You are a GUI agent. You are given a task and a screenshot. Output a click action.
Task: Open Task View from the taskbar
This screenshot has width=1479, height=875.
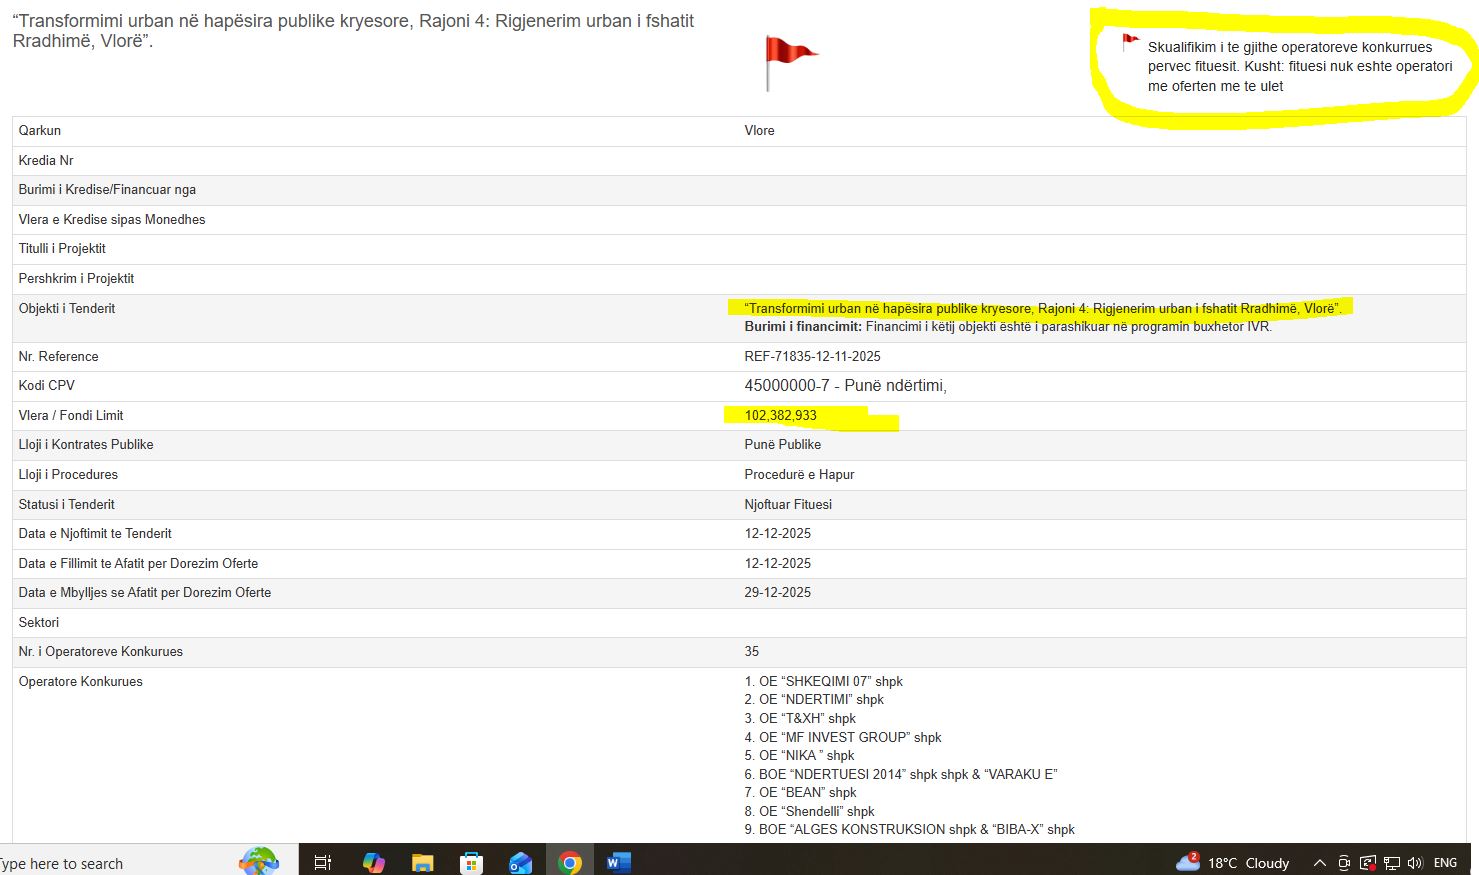coord(323,862)
